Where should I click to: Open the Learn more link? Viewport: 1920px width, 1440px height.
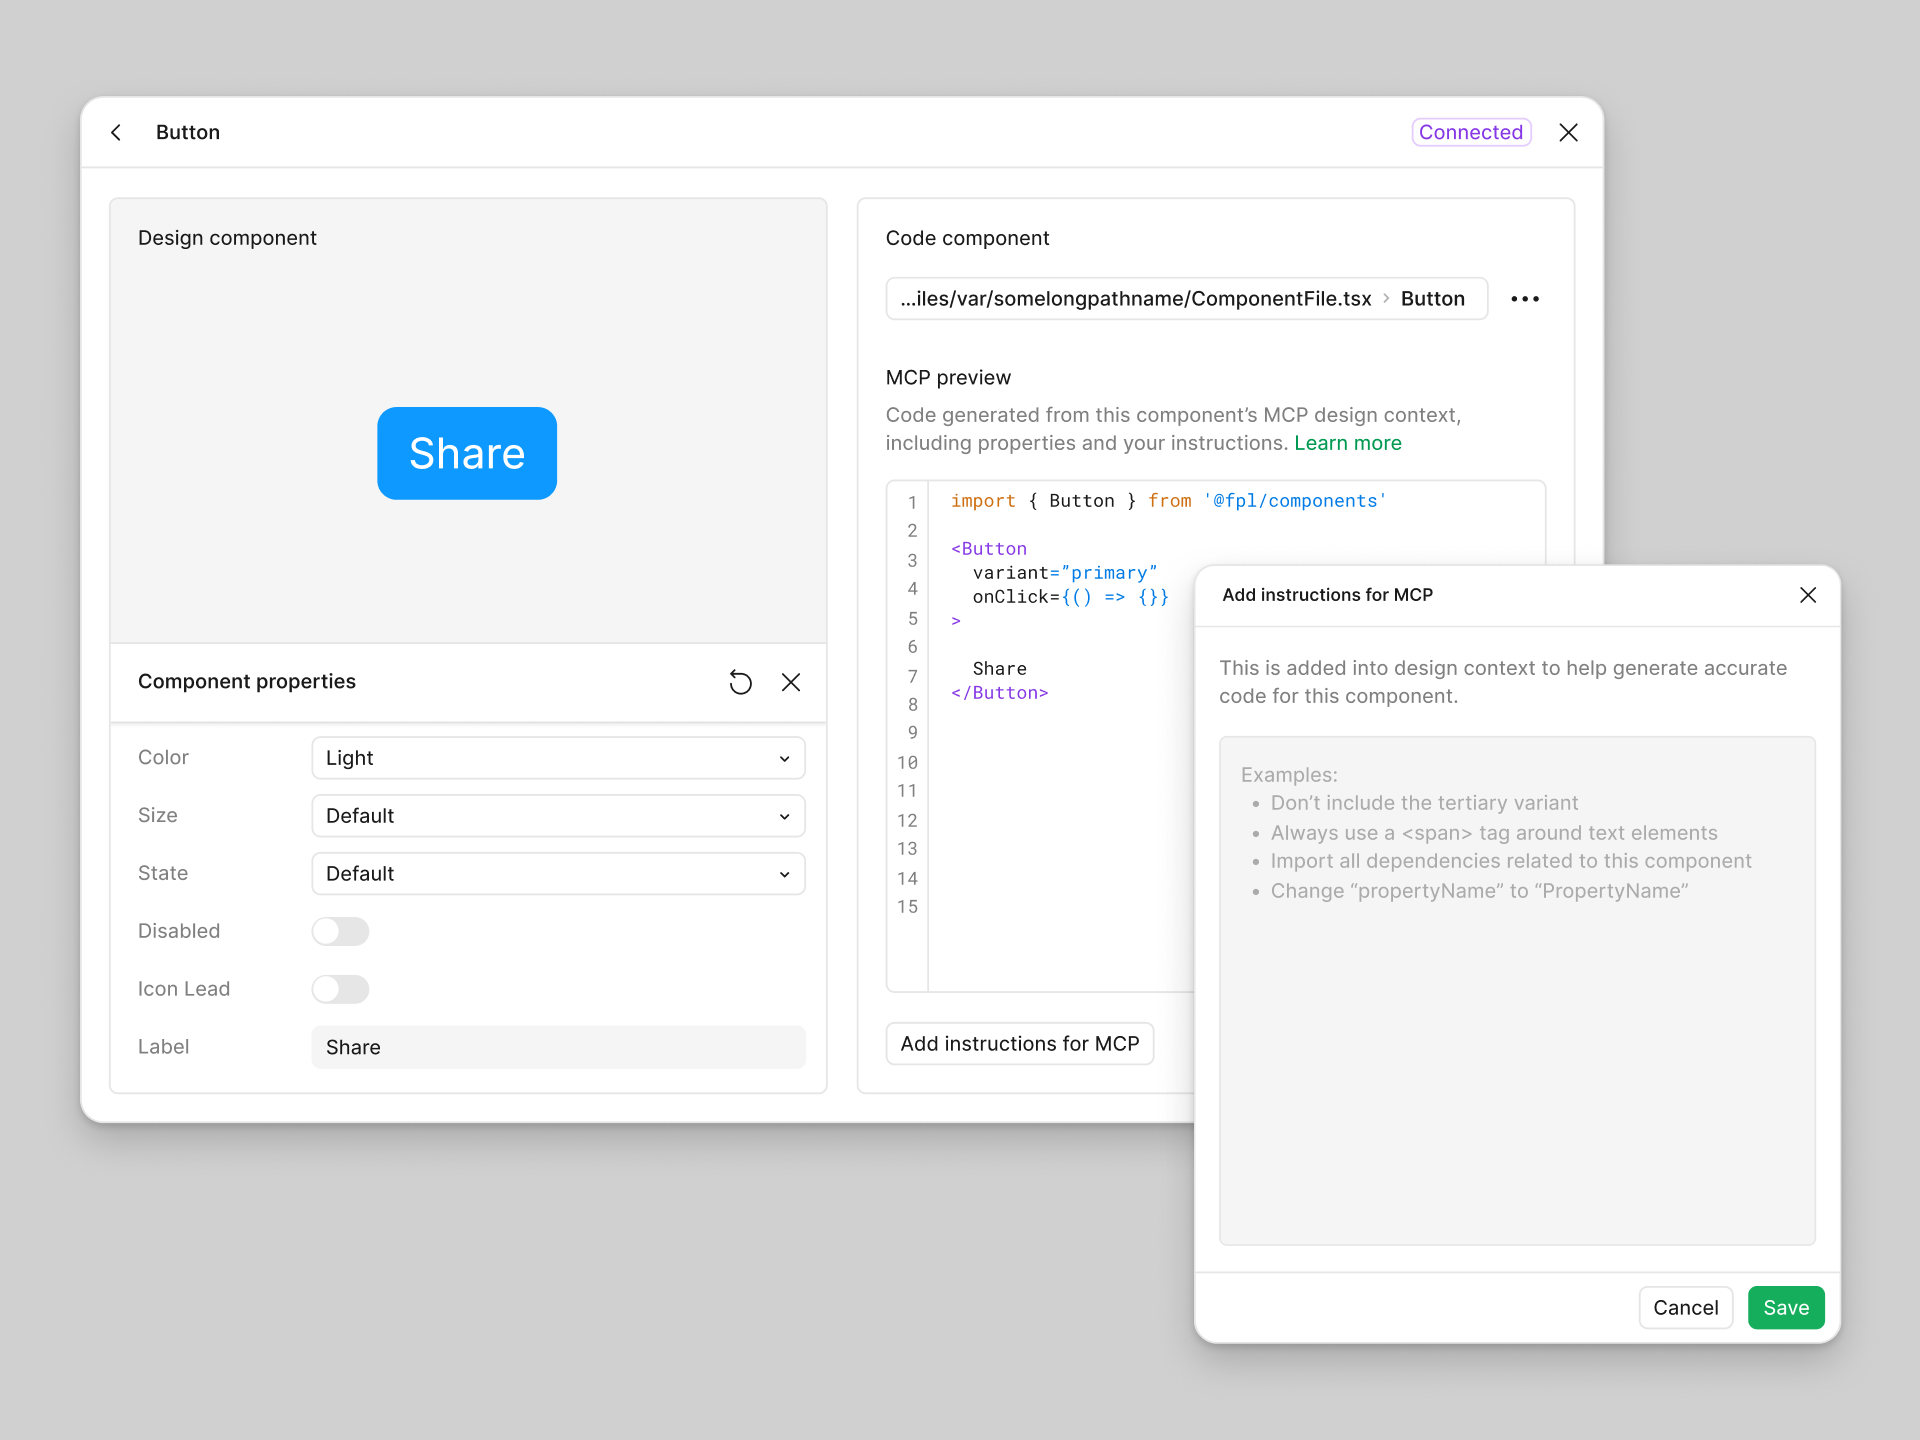1348,443
